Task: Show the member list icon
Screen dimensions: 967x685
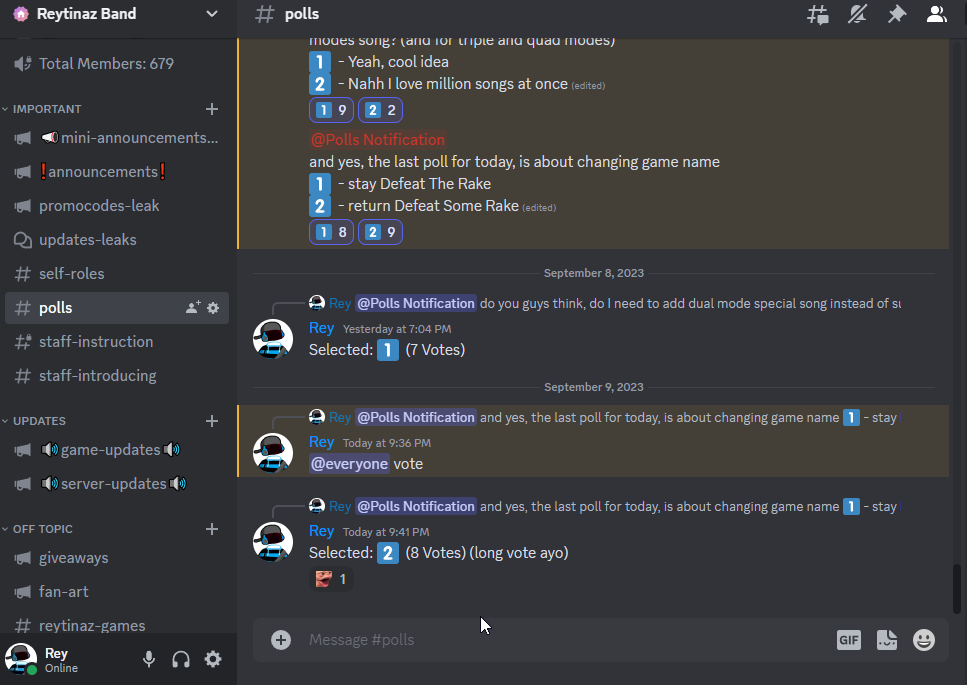Action: (x=936, y=14)
